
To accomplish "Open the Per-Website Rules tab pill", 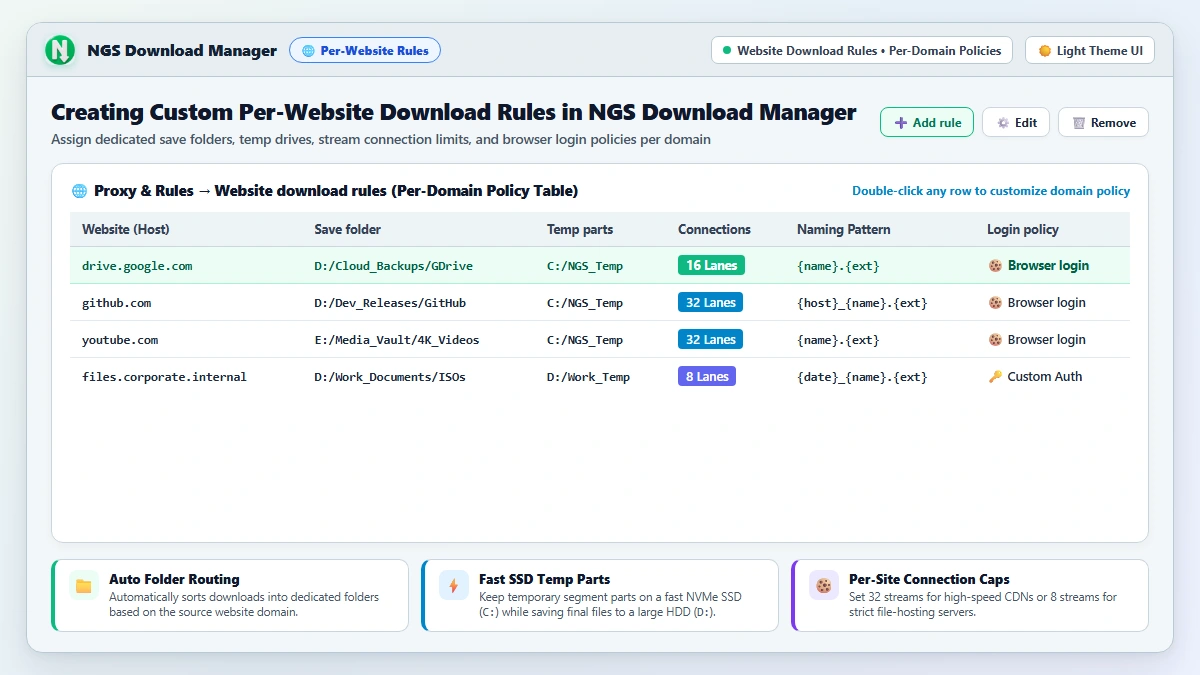I will pos(365,50).
